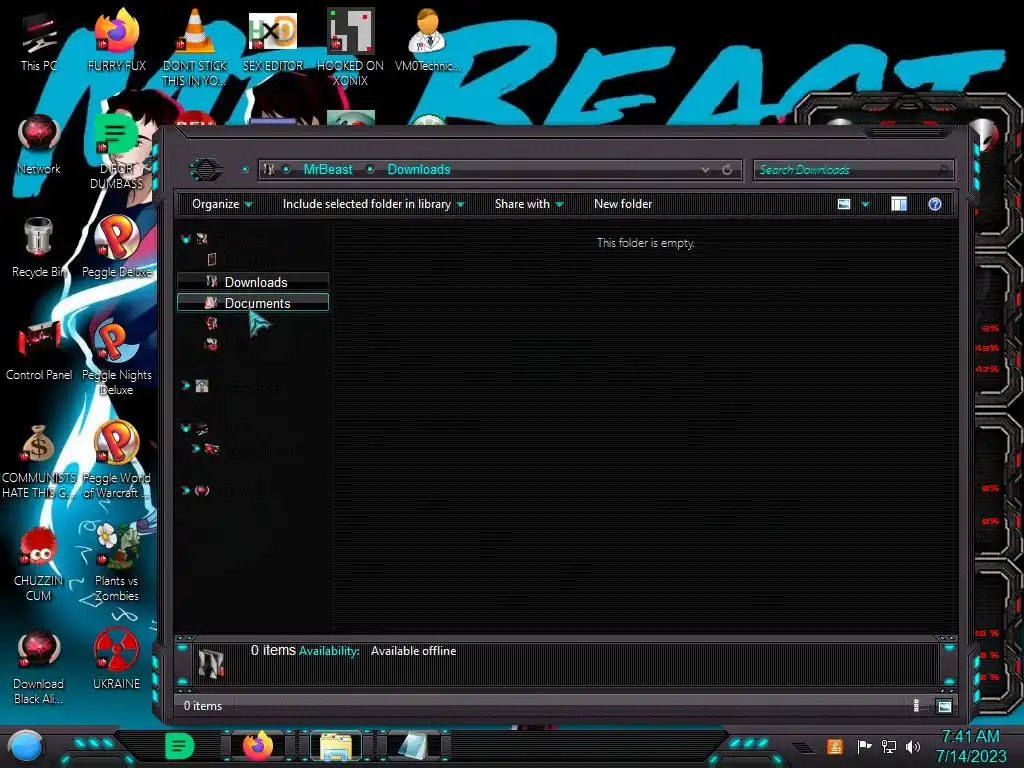This screenshot has width=1024, height=768.
Task: Launch the Plants vs Zombies shortcut
Action: (x=116, y=564)
